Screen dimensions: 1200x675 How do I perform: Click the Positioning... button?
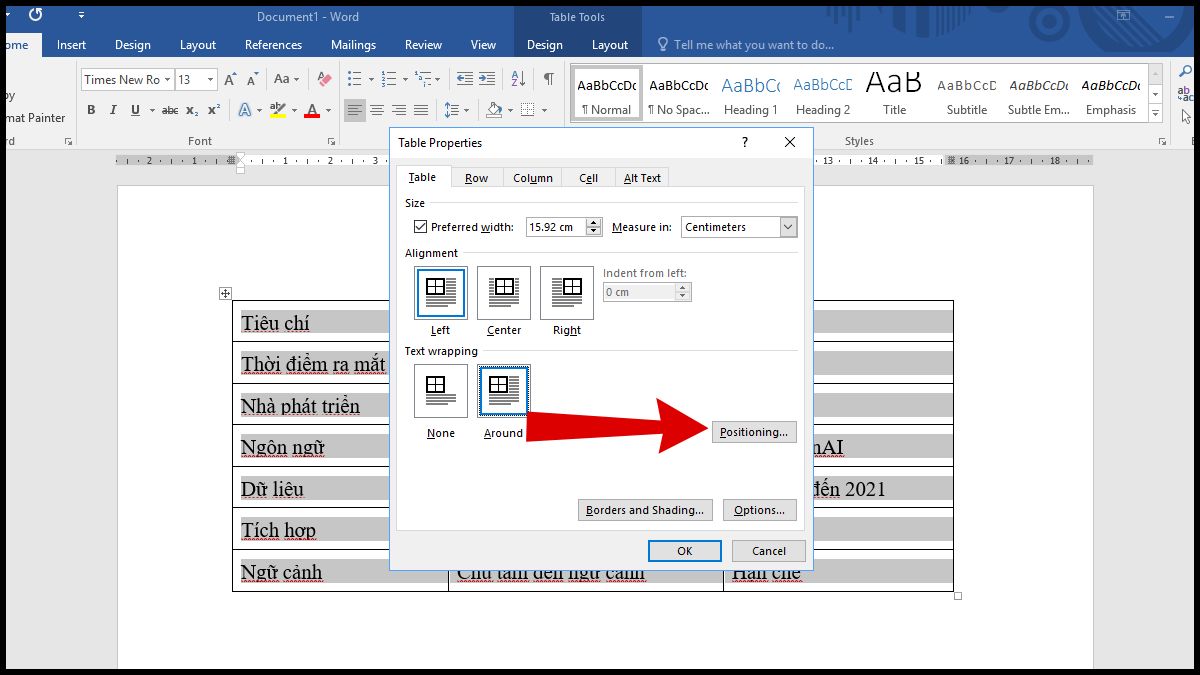(754, 432)
